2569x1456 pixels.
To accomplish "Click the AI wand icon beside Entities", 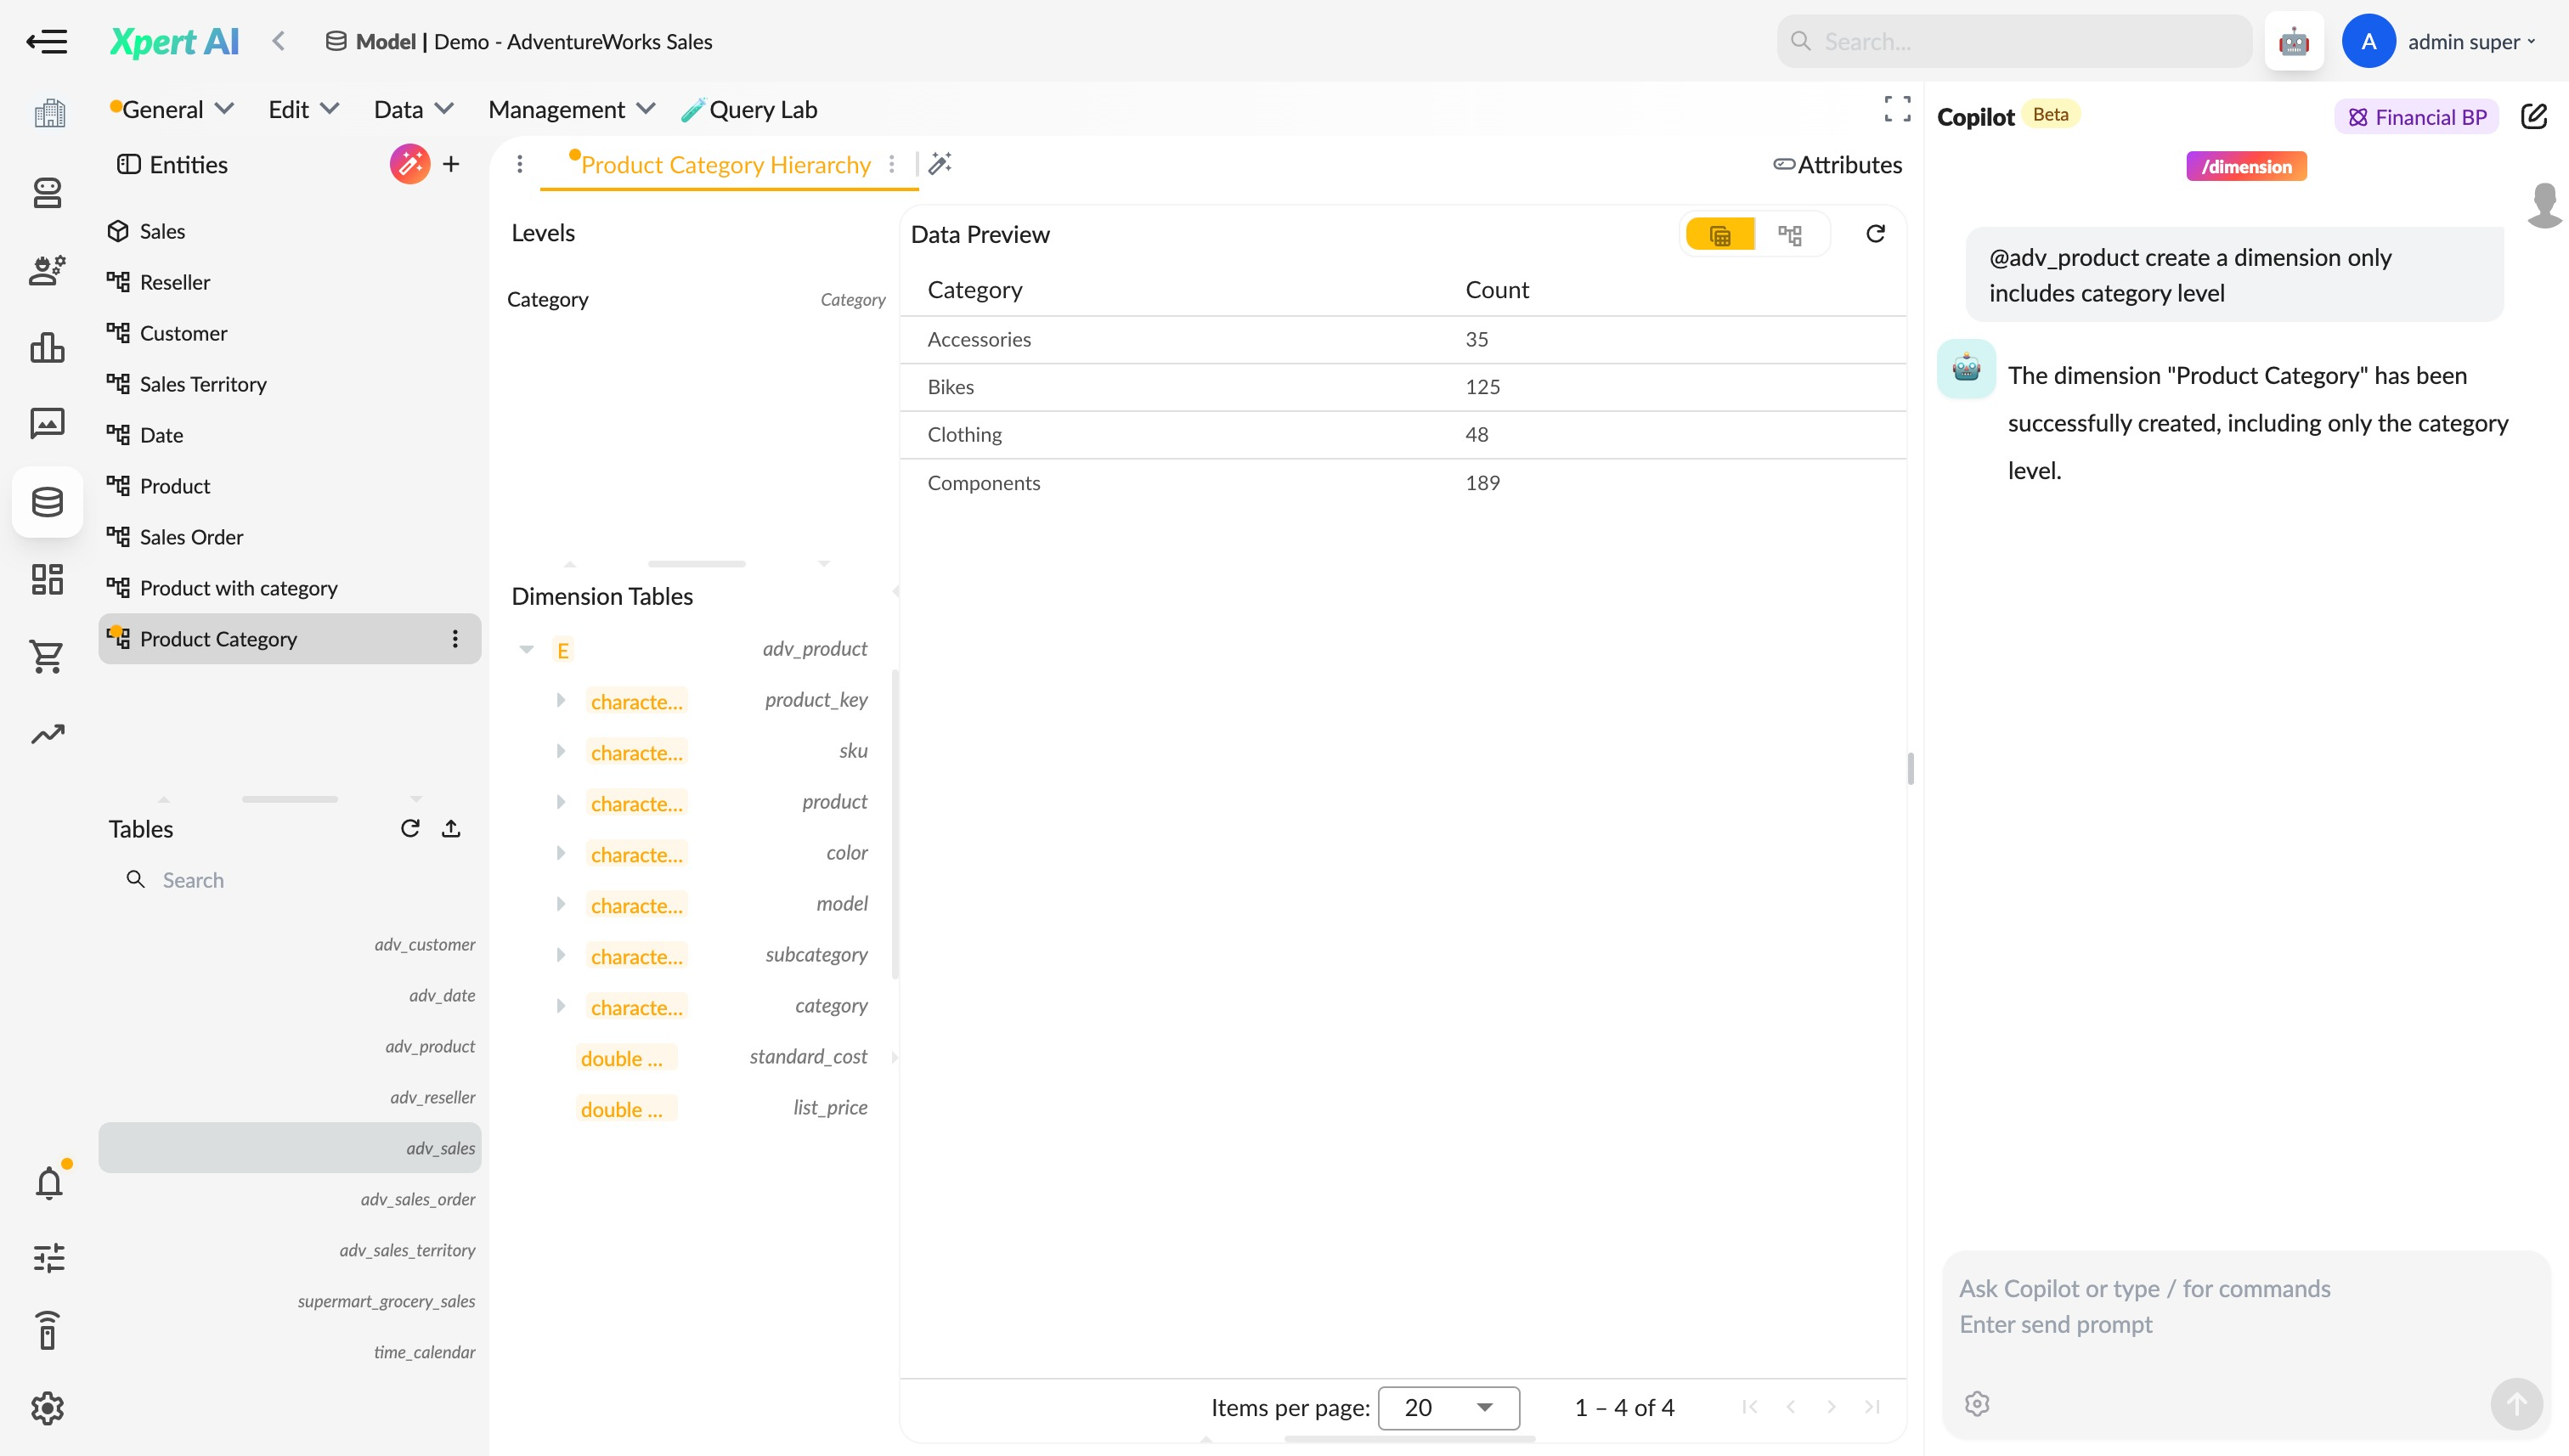I will (409, 164).
